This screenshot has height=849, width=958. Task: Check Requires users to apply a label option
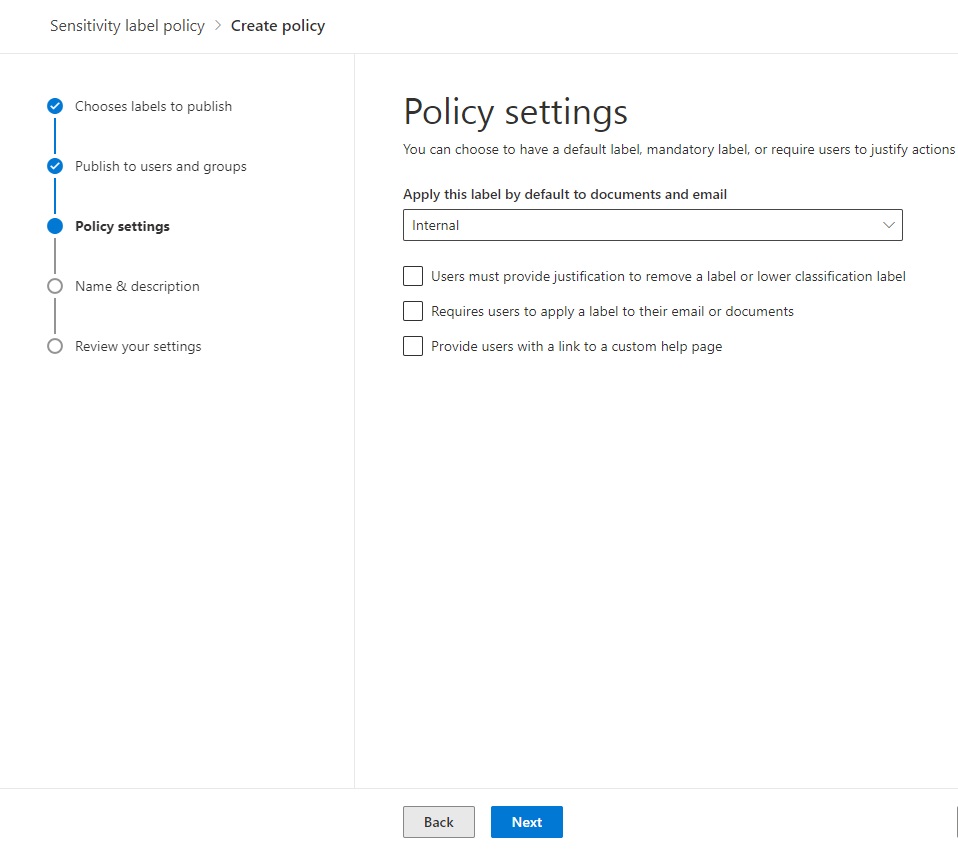[413, 311]
